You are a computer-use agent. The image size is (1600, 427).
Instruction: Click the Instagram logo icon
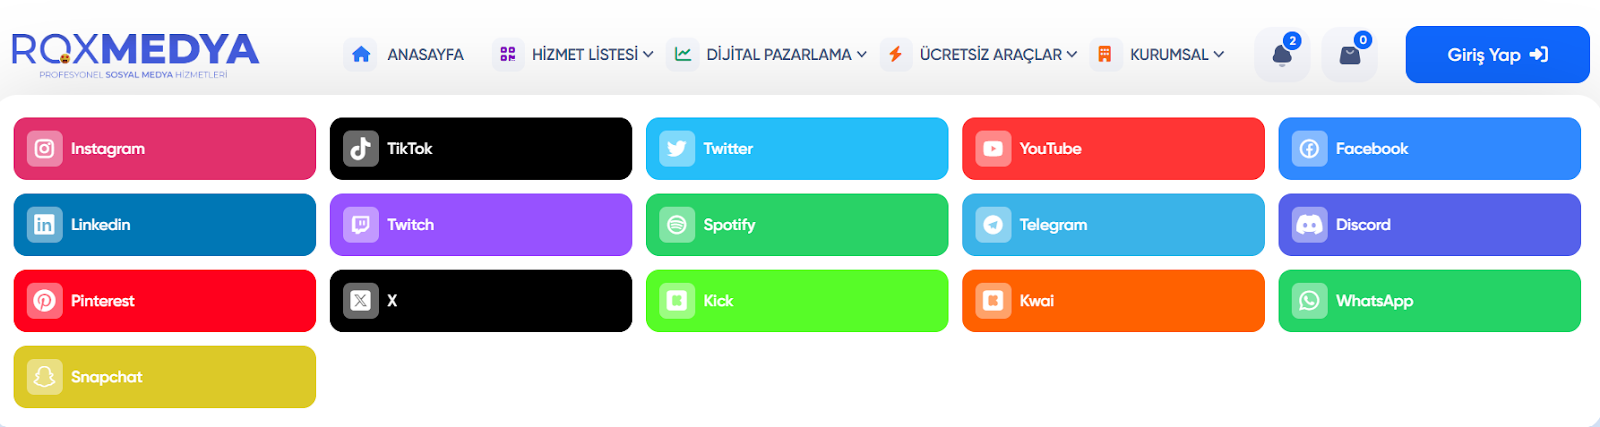44,149
